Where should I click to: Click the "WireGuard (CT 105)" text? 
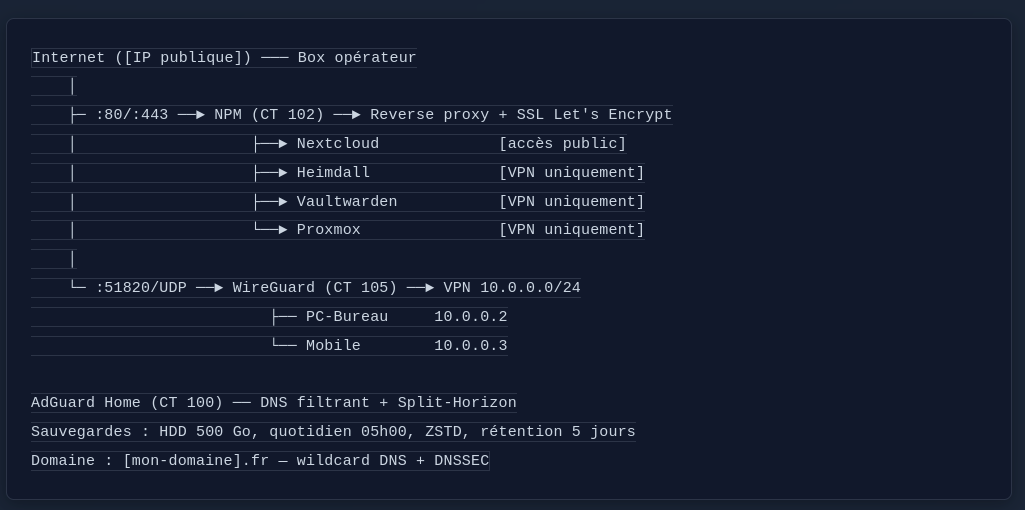click(x=315, y=288)
